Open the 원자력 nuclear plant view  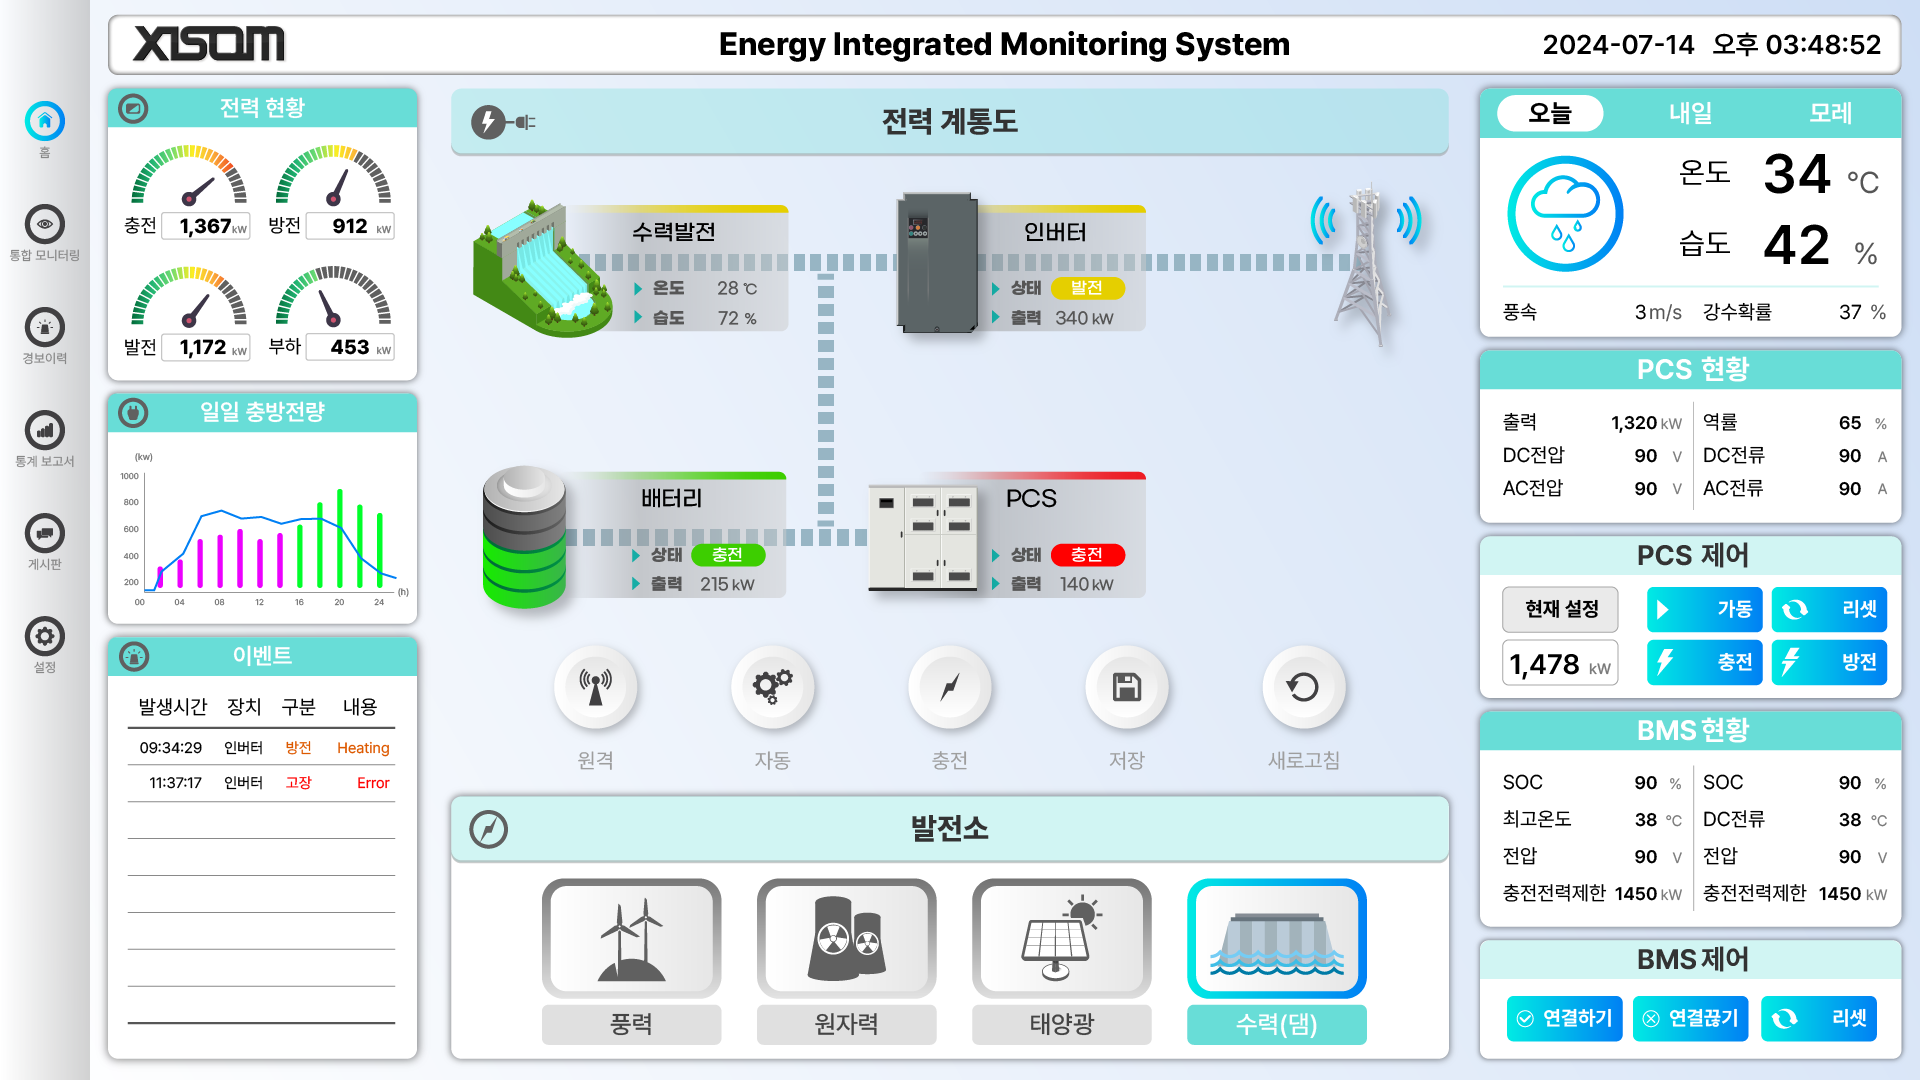click(846, 938)
